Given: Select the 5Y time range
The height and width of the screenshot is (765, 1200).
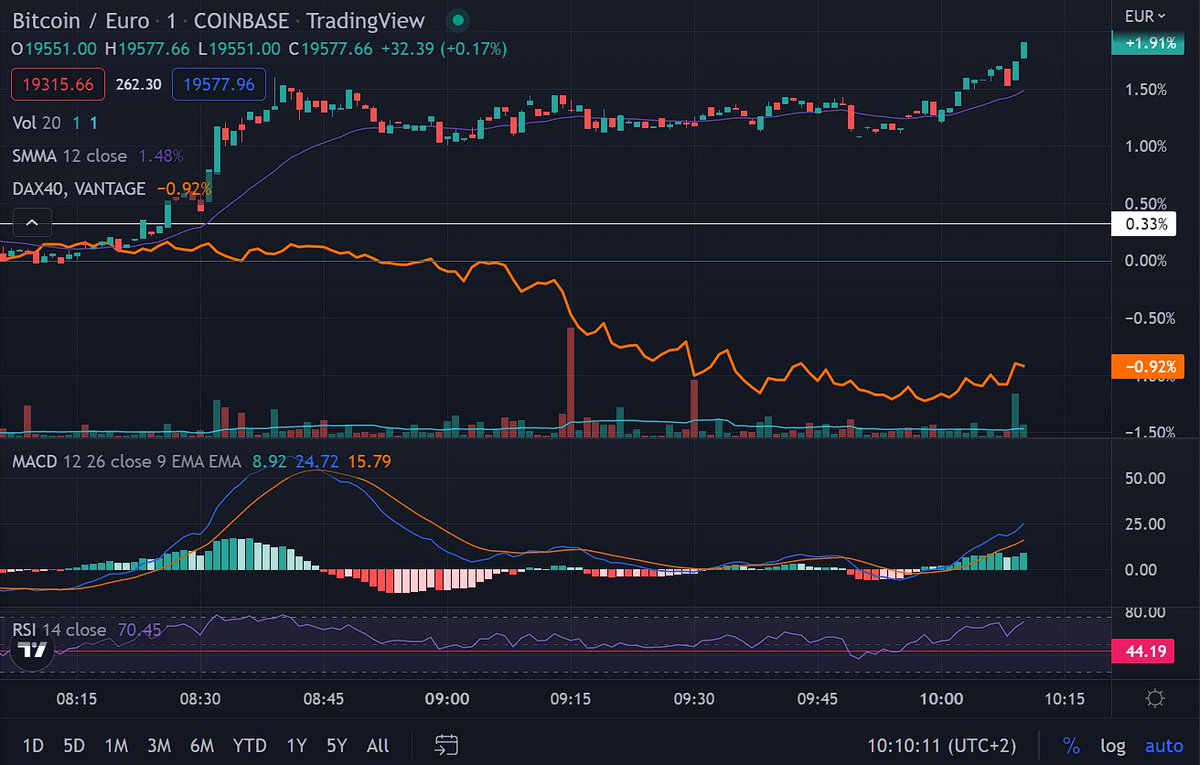Looking at the screenshot, I should click(336, 745).
